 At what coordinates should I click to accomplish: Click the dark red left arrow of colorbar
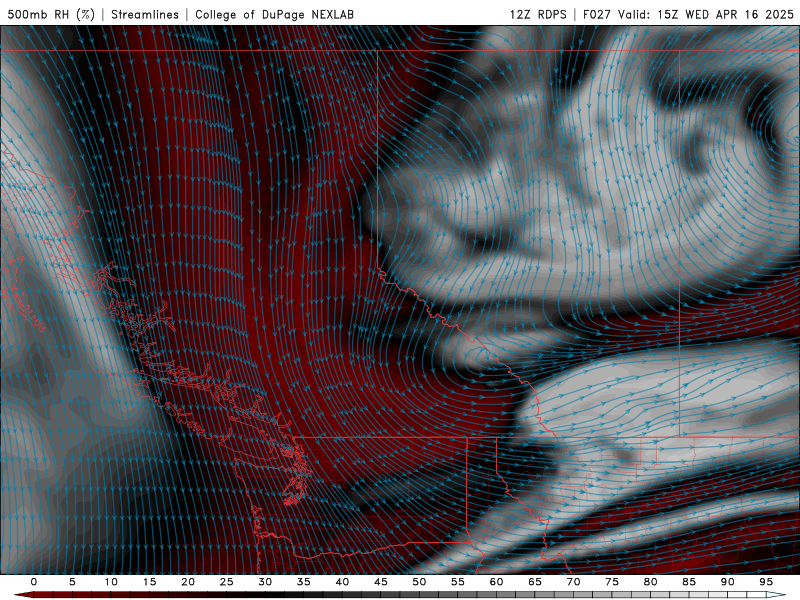[x=23, y=595]
